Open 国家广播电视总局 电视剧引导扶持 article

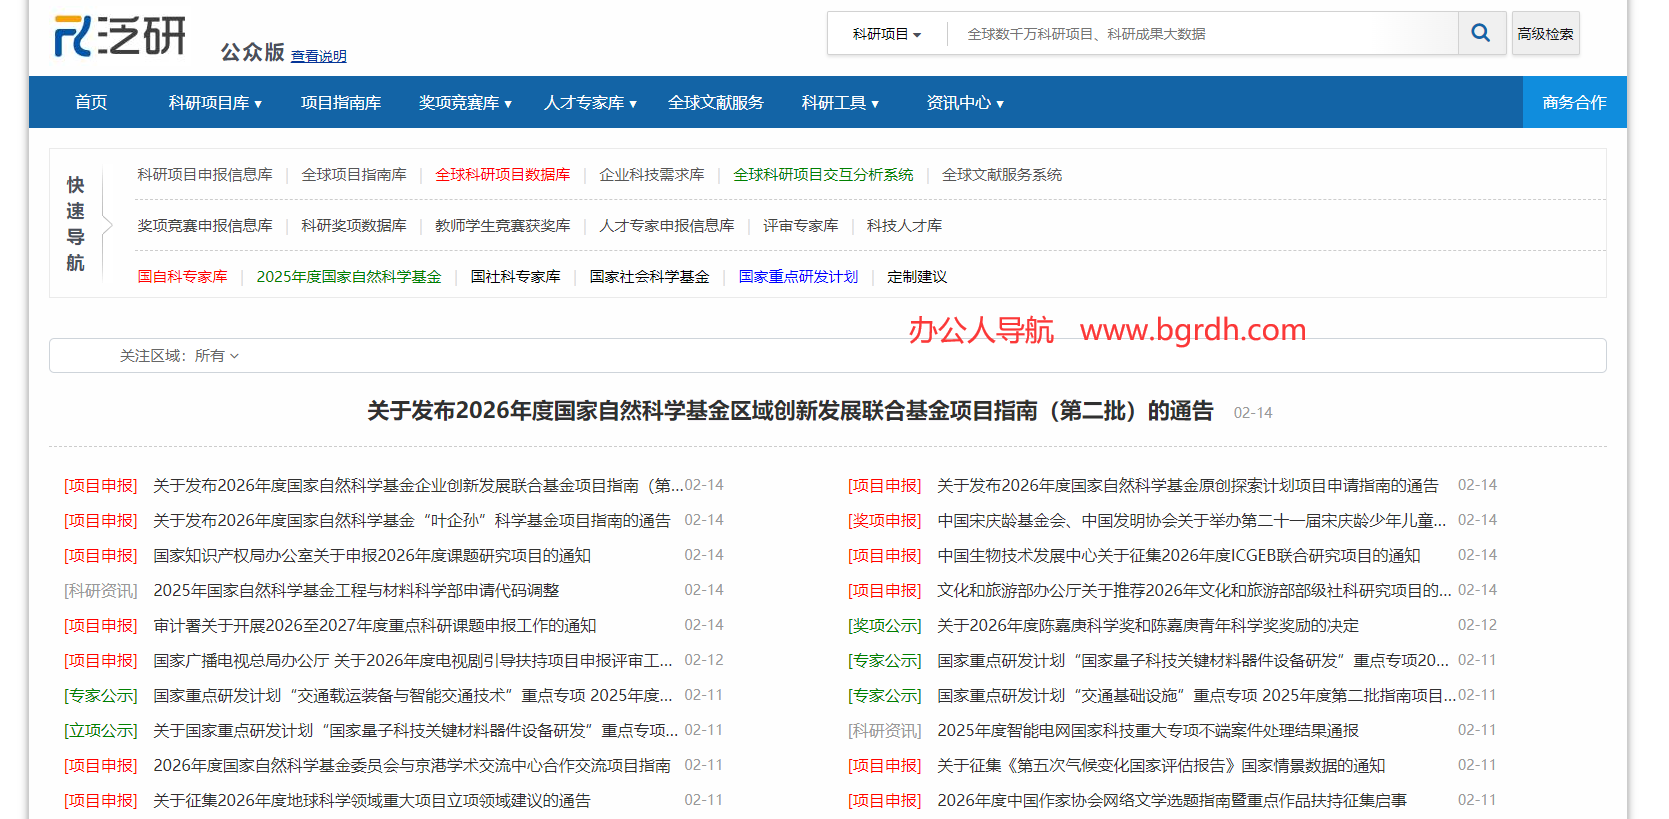pyautogui.click(x=413, y=661)
